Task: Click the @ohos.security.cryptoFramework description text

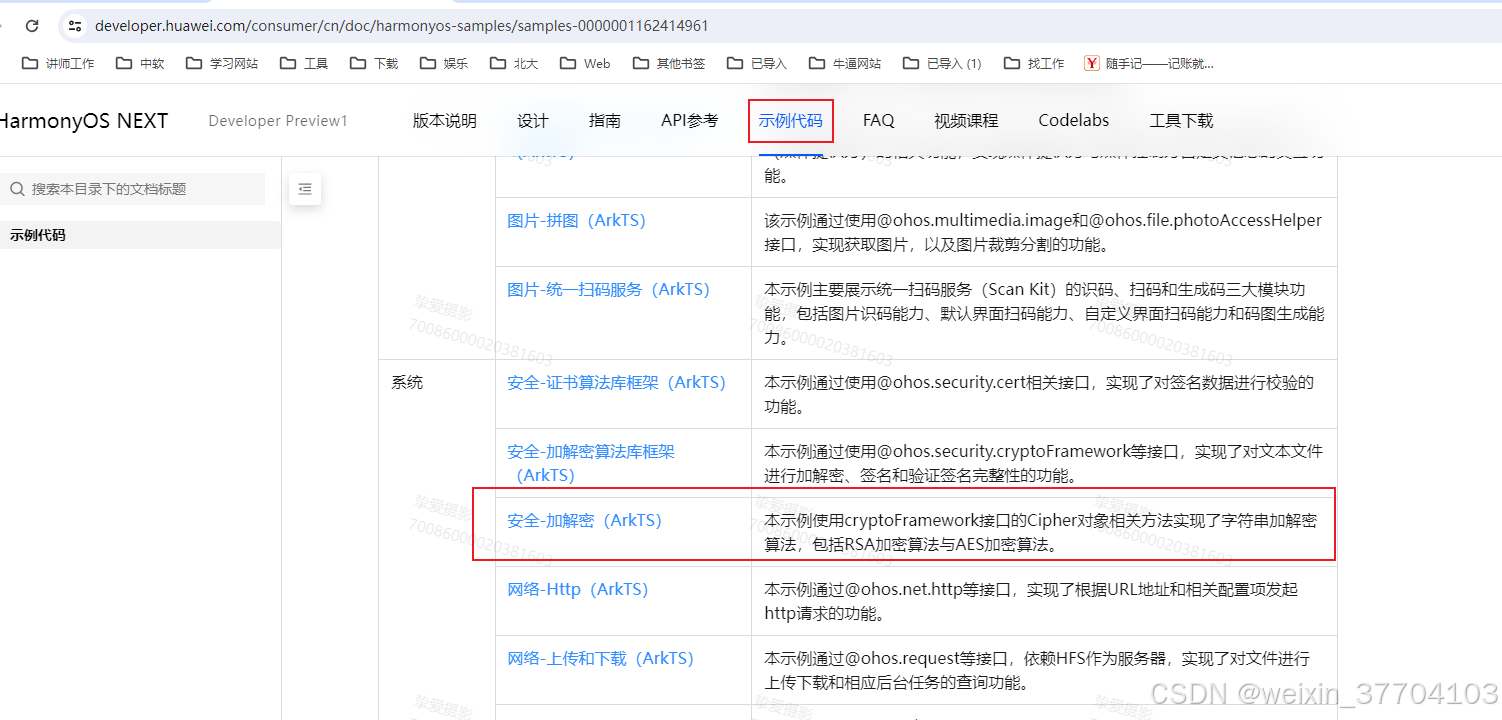Action: click(1044, 463)
